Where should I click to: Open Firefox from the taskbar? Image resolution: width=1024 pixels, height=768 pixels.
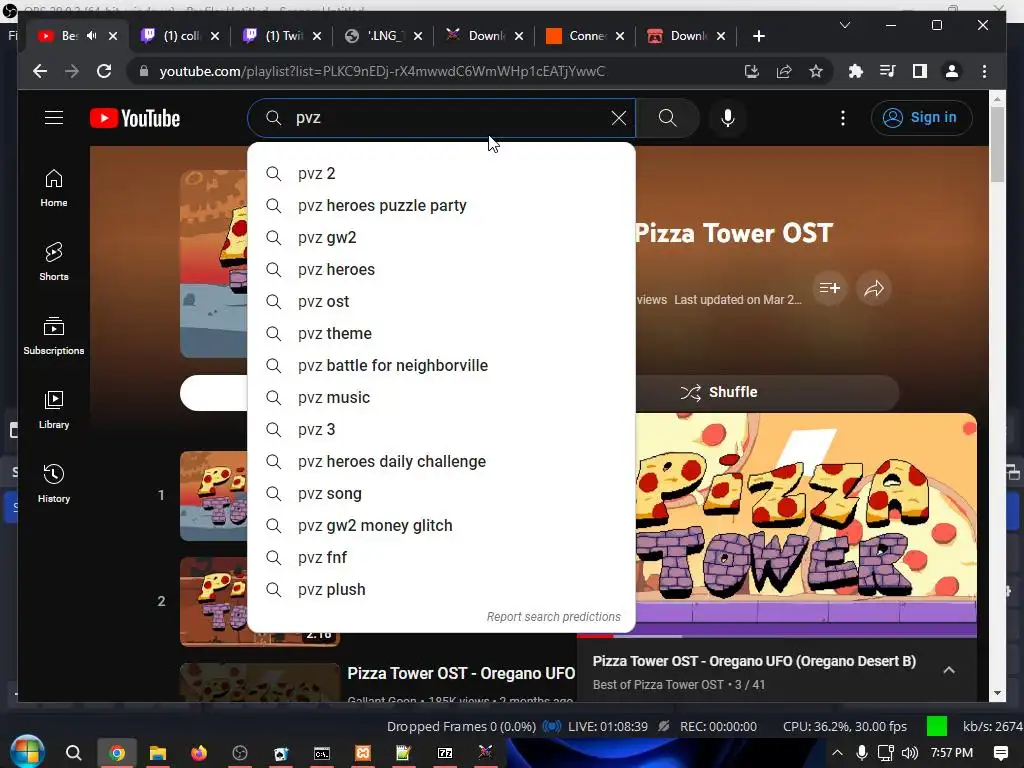tap(199, 753)
